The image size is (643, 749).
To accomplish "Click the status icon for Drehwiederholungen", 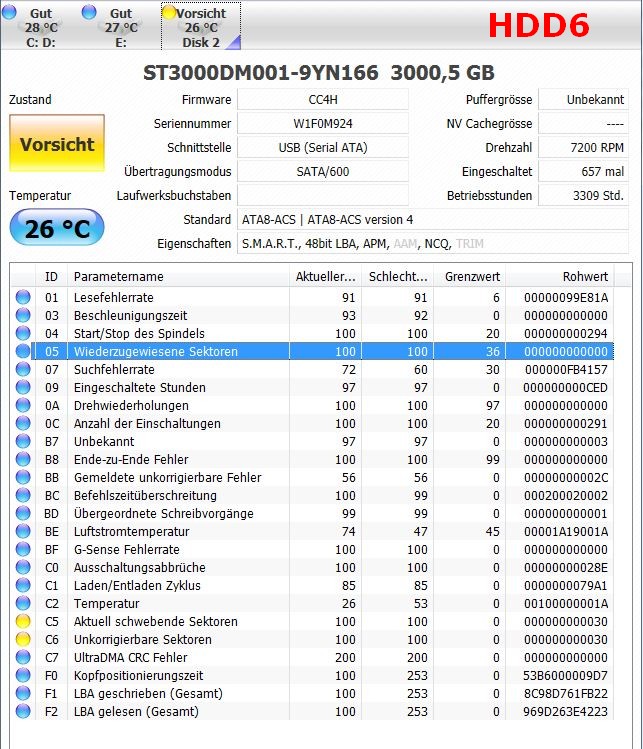I will pyautogui.click(x=23, y=405).
